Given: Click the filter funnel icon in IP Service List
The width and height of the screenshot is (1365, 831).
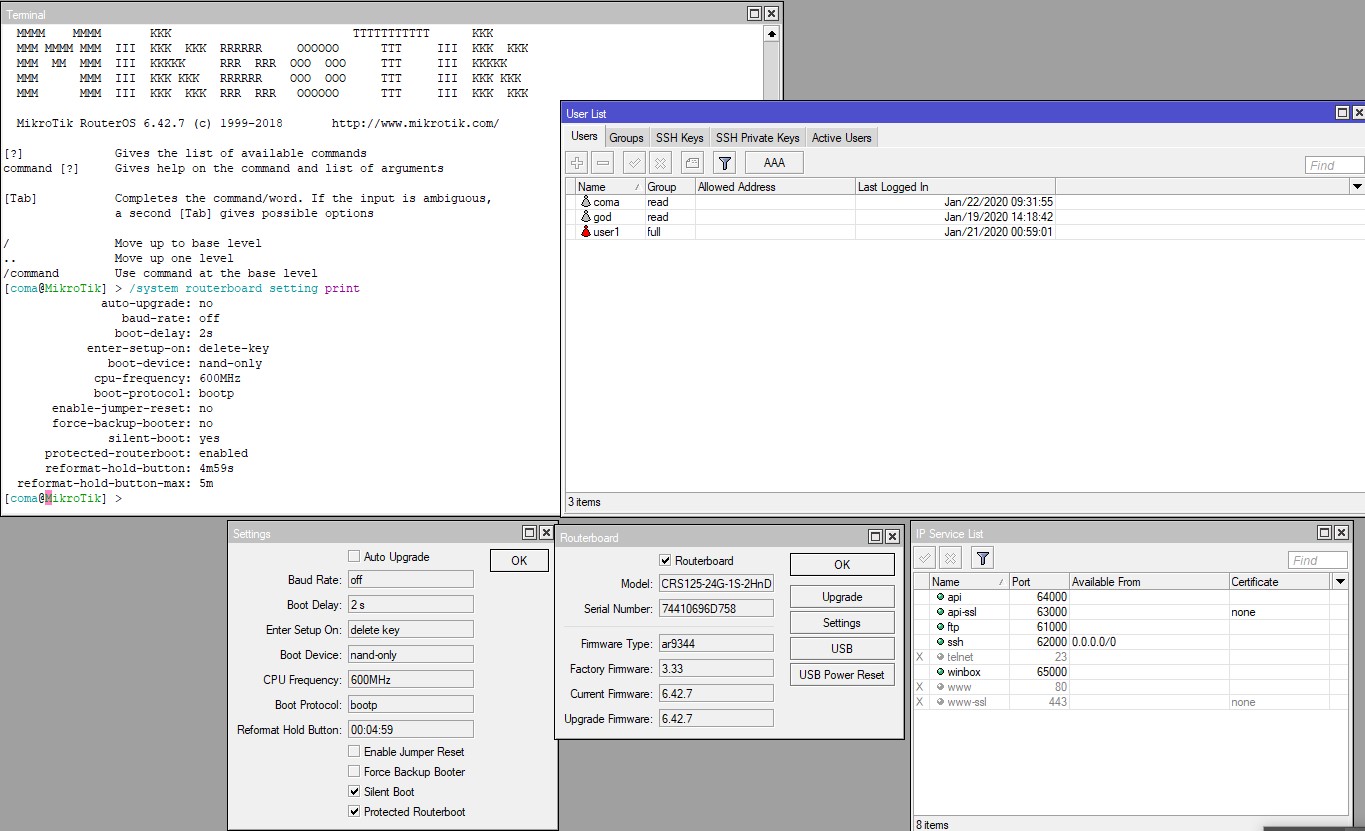Looking at the screenshot, I should pos(983,558).
